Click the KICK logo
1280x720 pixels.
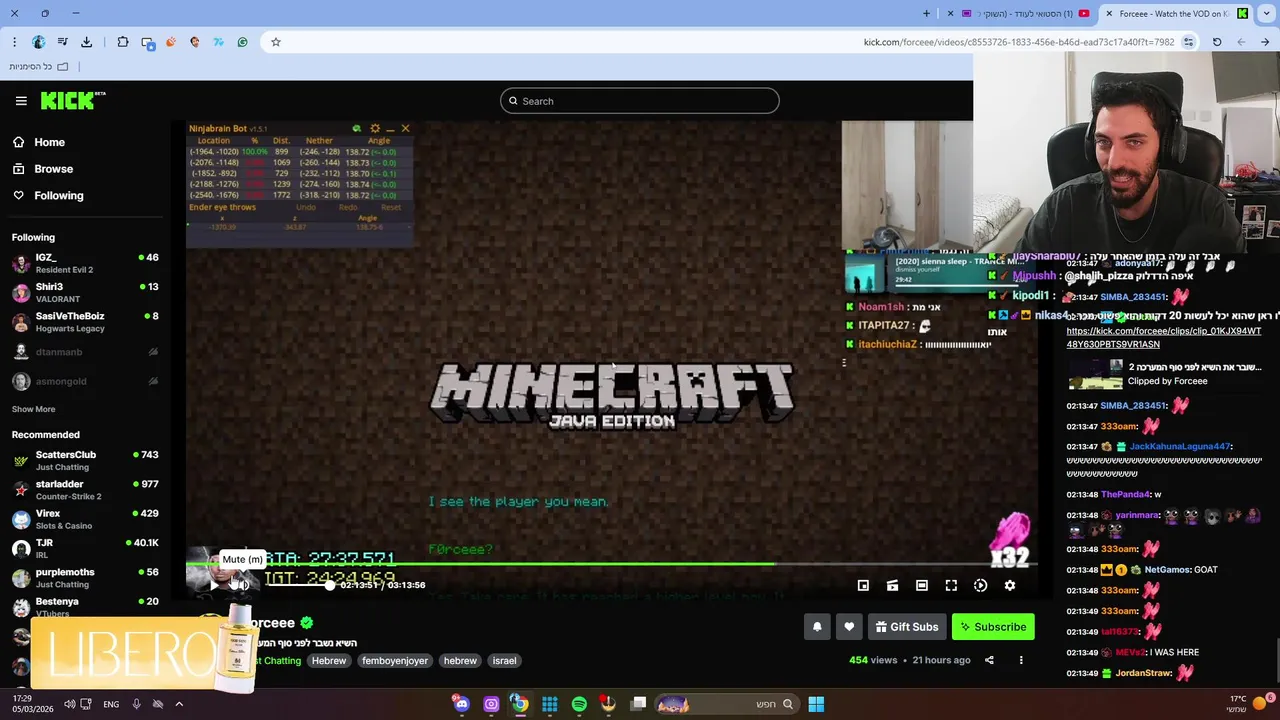click(x=73, y=100)
